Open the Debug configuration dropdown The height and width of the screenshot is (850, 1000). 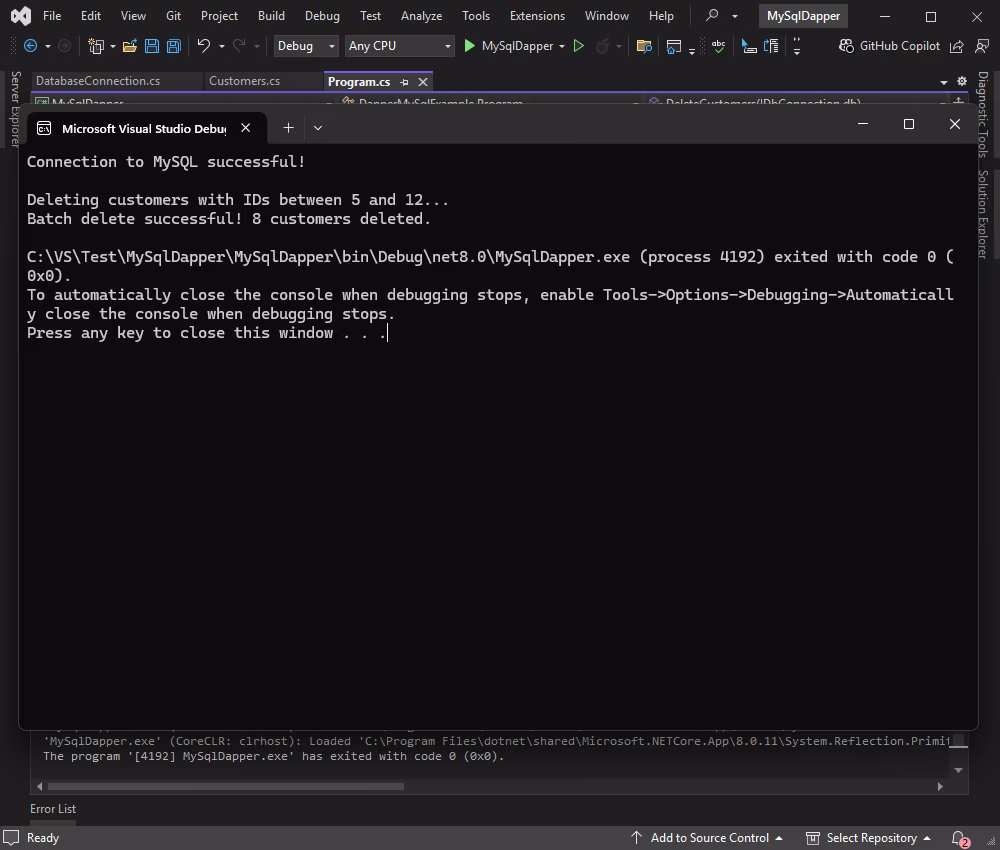(305, 45)
